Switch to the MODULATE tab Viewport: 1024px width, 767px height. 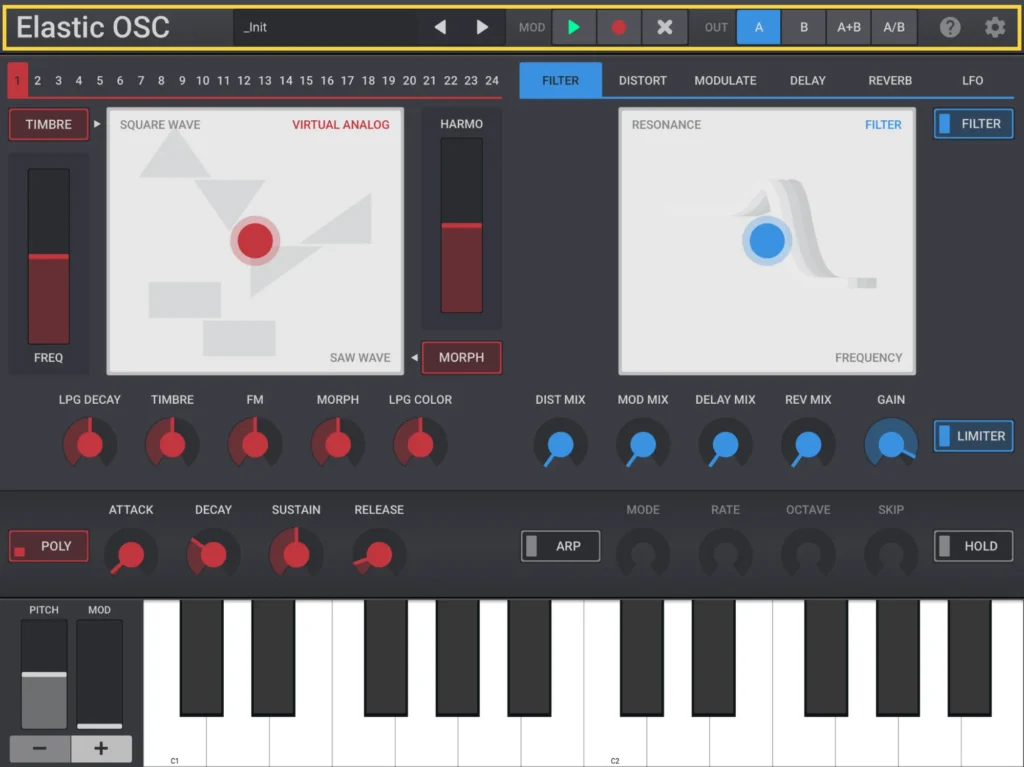click(x=725, y=80)
